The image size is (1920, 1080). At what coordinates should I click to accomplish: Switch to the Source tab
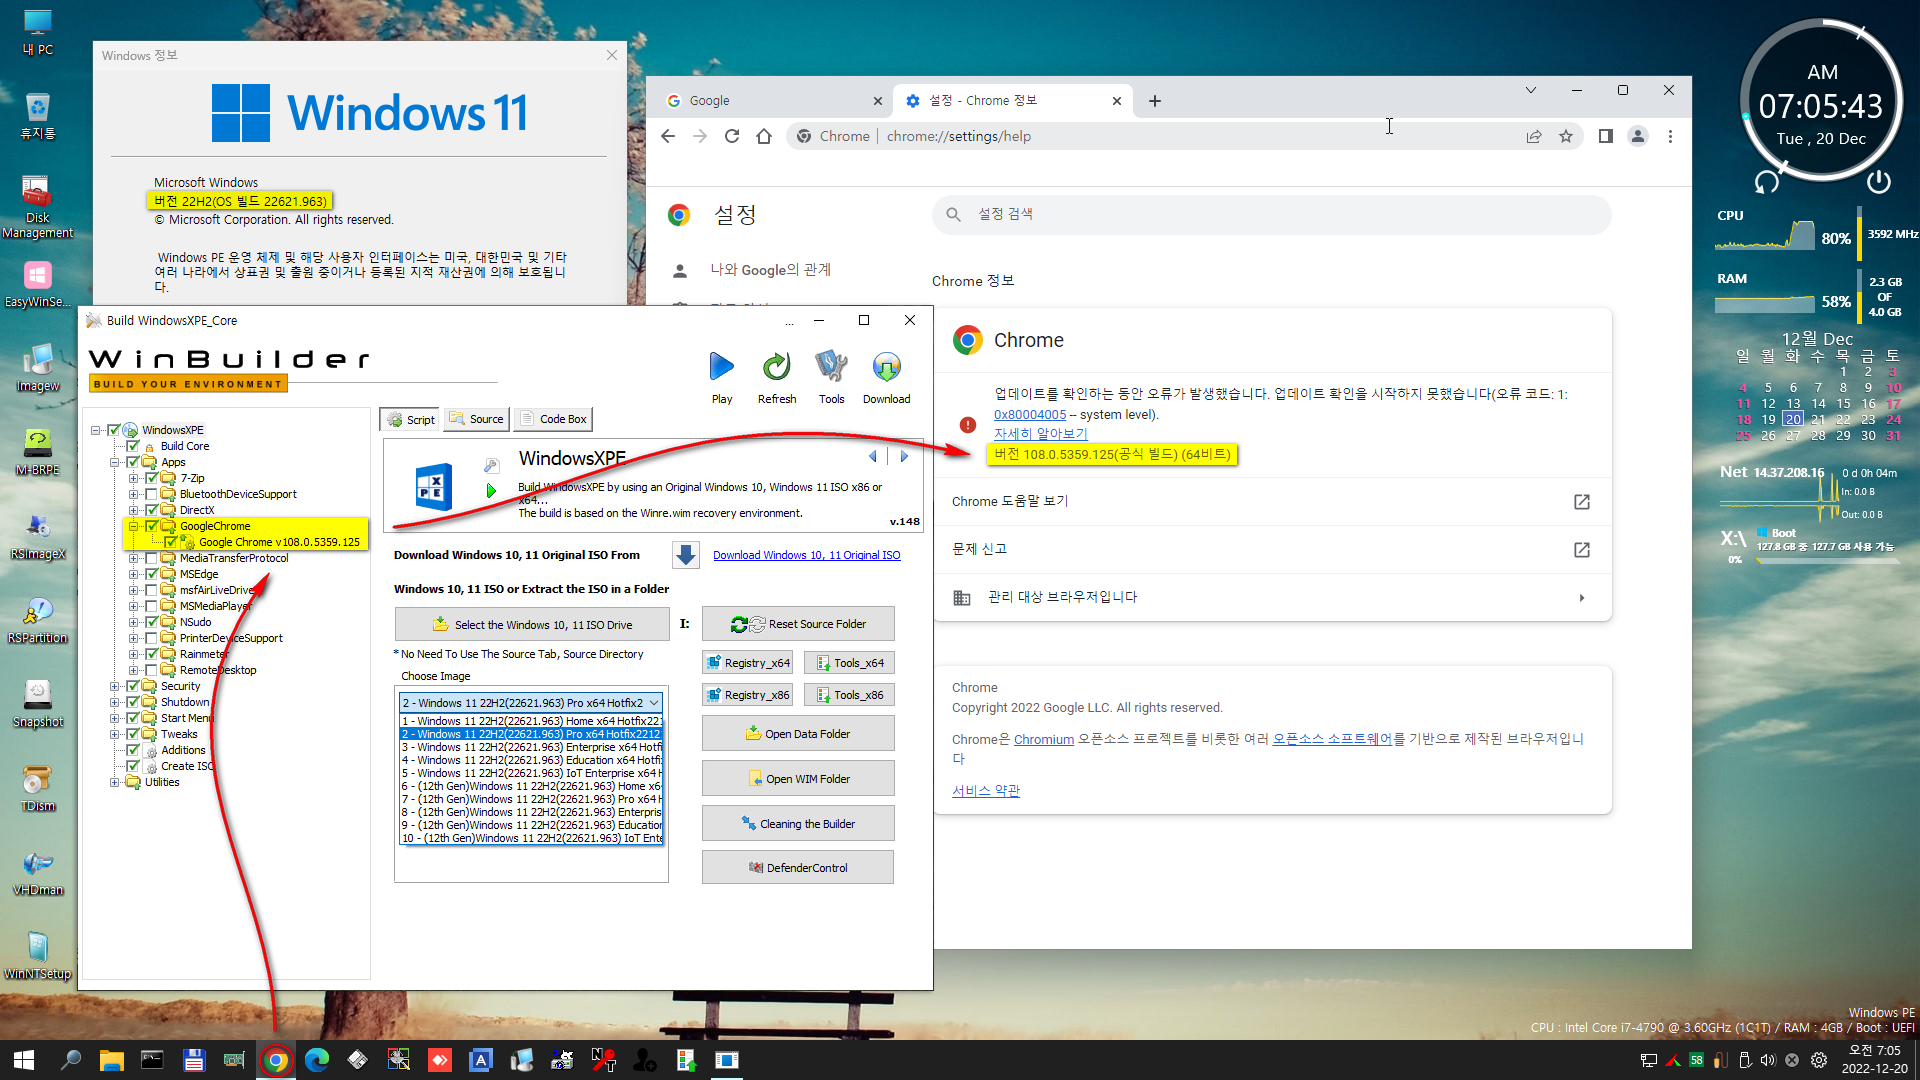pyautogui.click(x=477, y=419)
